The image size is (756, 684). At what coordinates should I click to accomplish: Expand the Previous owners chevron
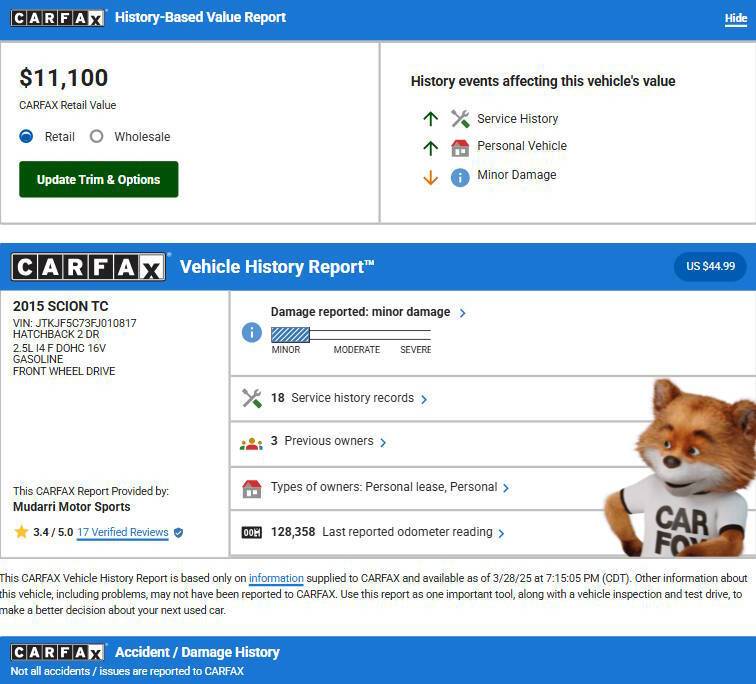(x=383, y=443)
